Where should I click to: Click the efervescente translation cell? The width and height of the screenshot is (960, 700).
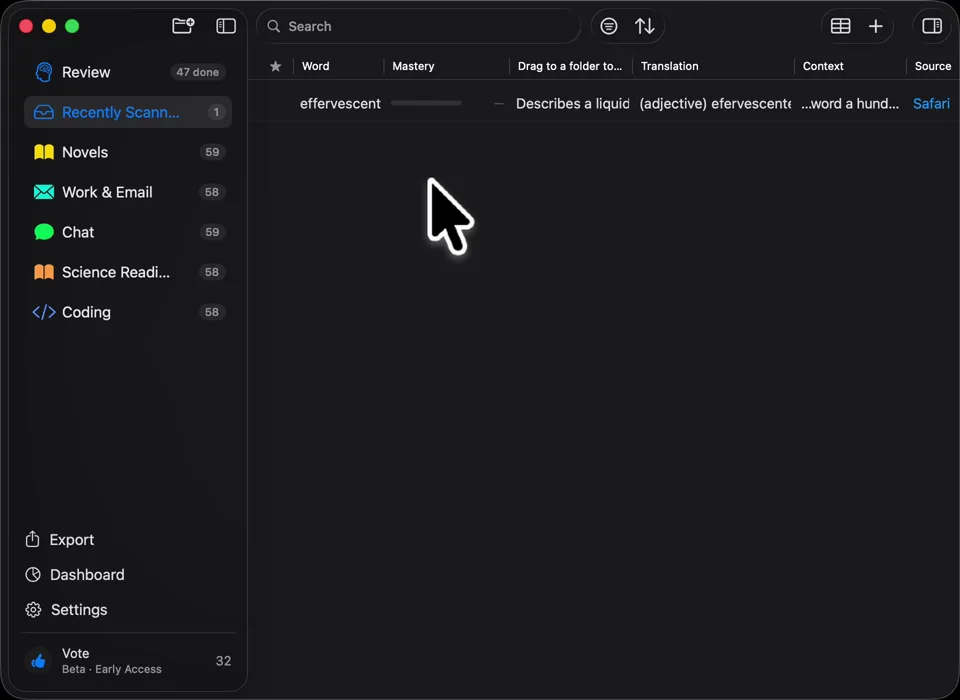click(715, 103)
